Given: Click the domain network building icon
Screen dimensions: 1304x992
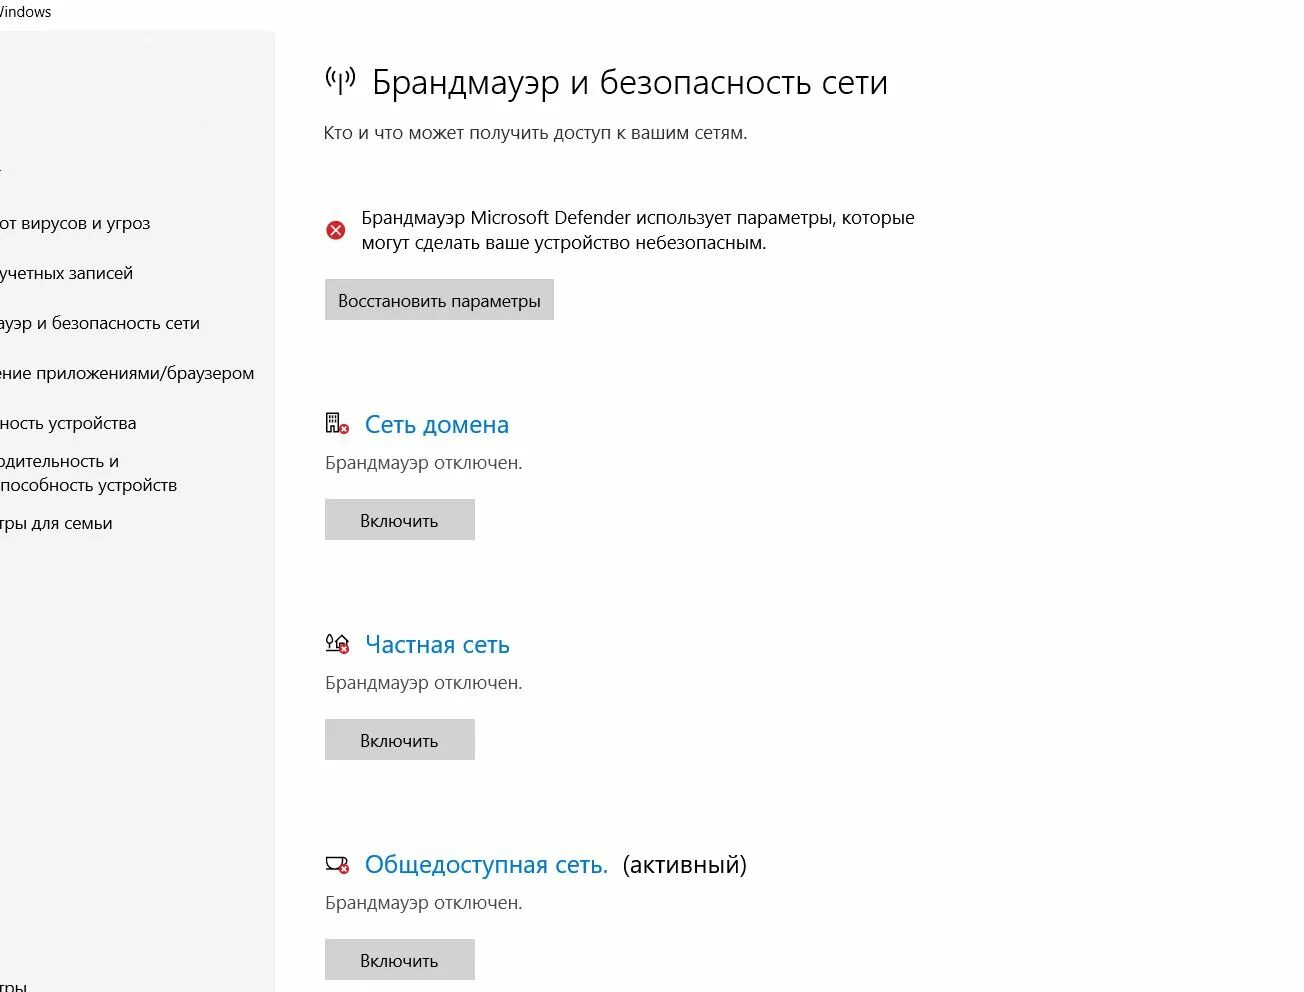Looking at the screenshot, I should point(337,424).
